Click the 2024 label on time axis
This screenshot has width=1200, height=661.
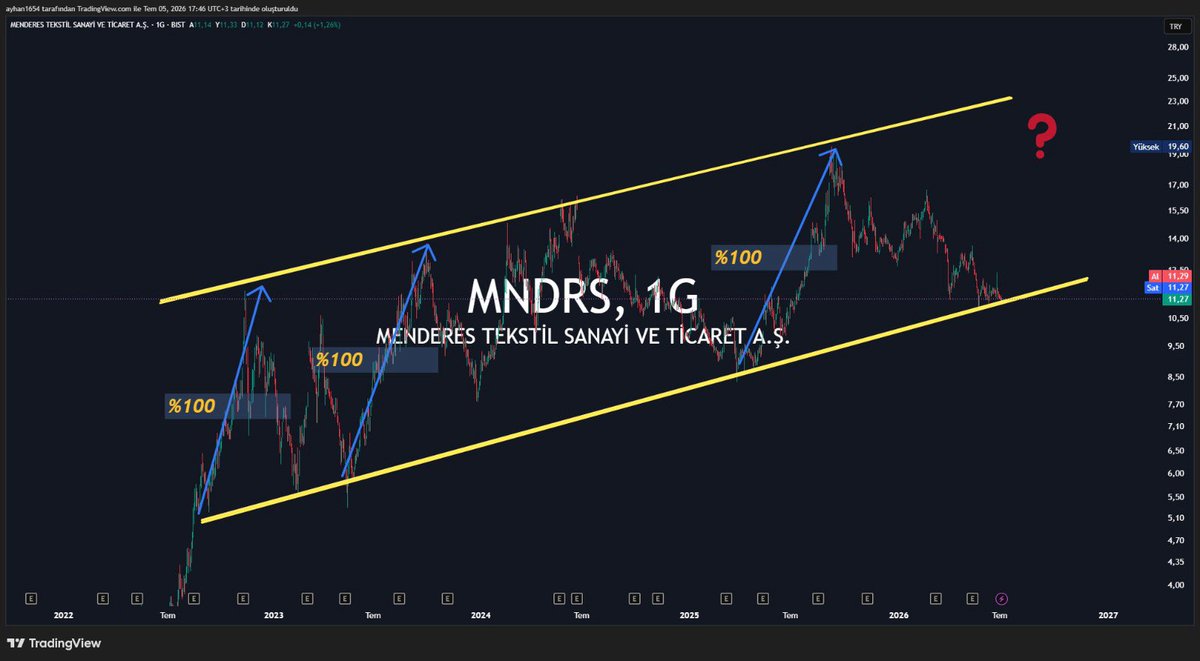(480, 615)
